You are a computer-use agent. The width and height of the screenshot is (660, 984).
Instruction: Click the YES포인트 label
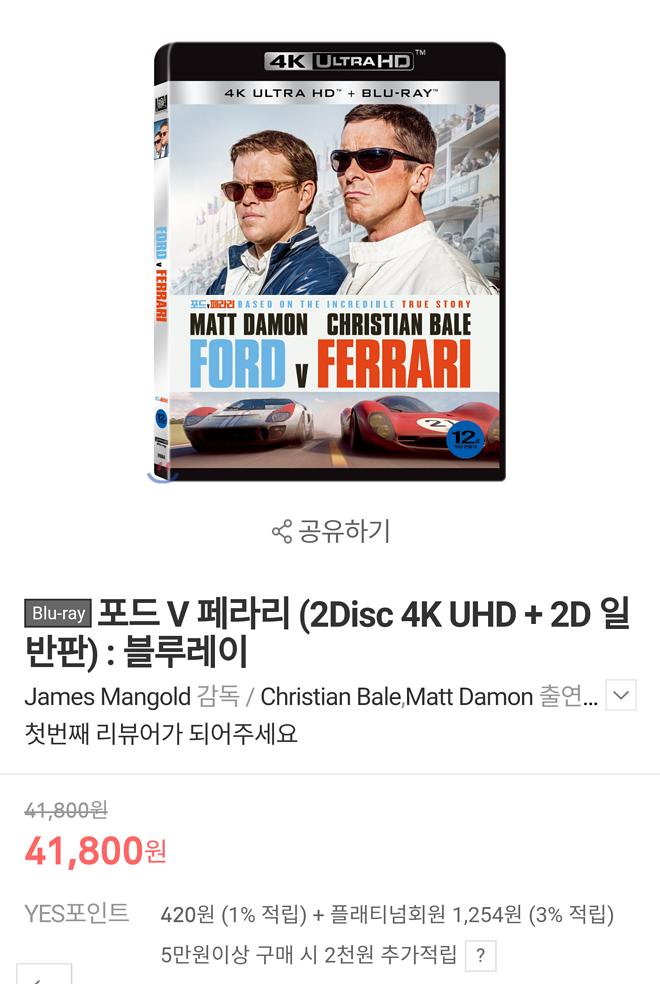[x=77, y=913]
